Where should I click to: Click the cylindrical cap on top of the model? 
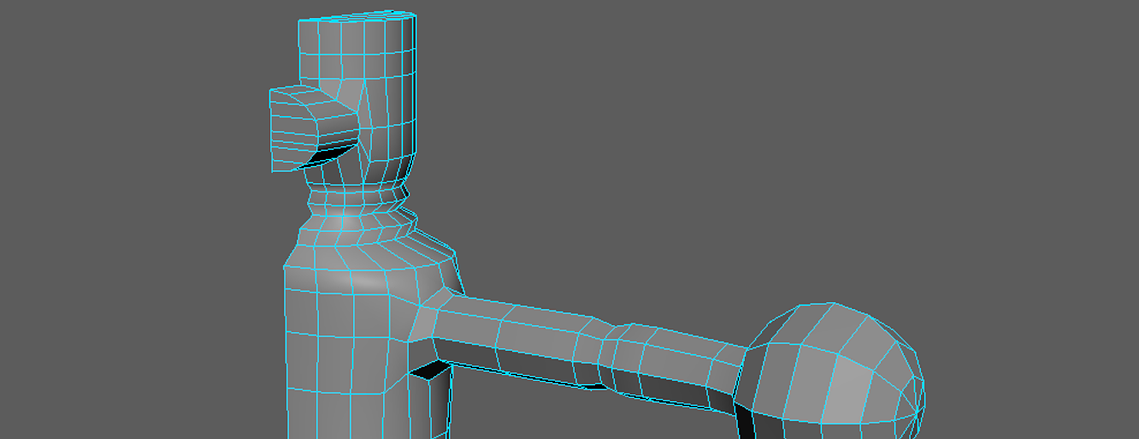click(x=358, y=85)
